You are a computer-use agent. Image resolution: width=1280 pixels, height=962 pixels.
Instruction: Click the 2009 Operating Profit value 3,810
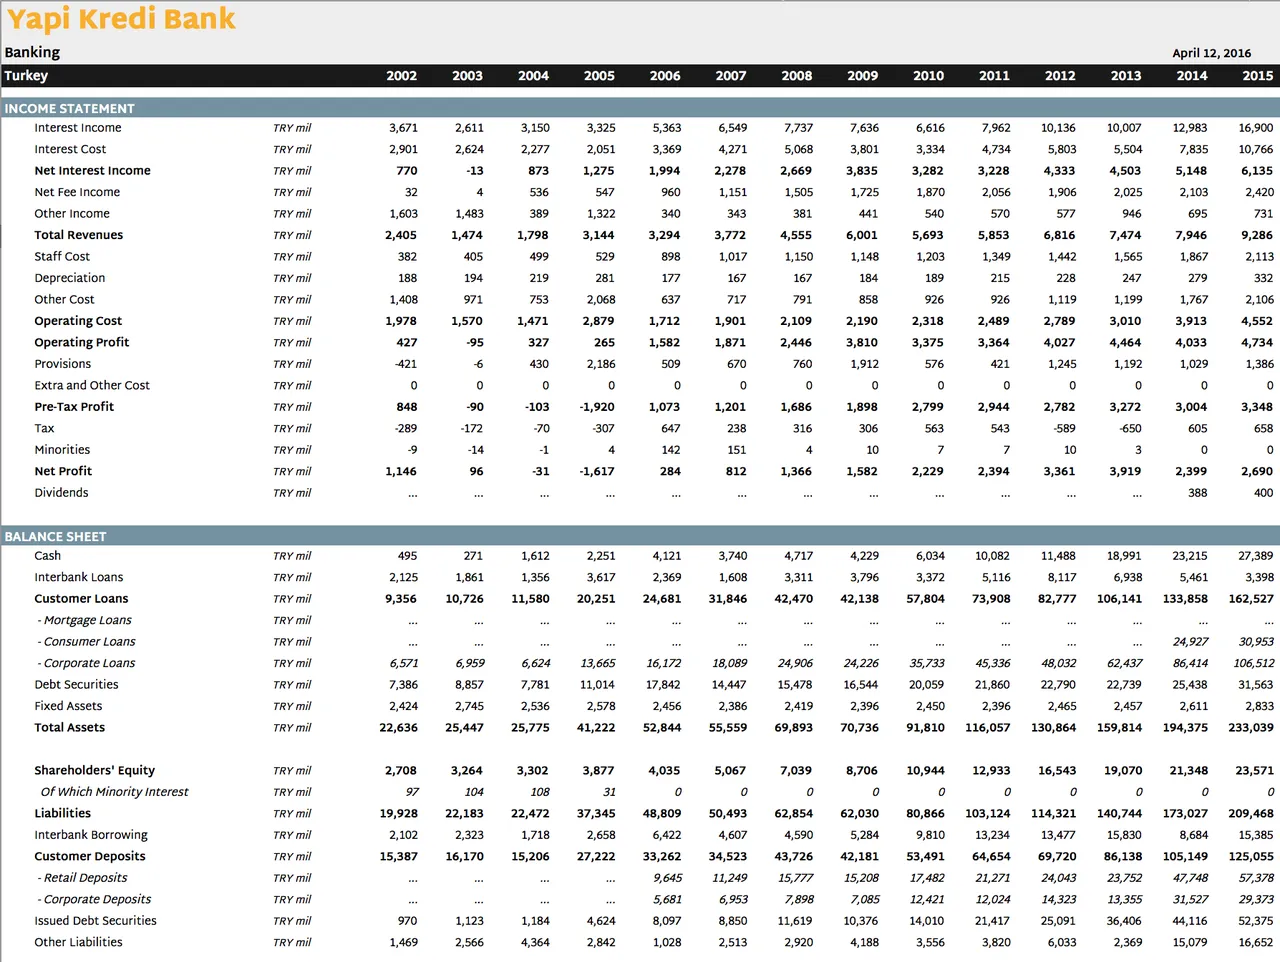click(x=861, y=342)
